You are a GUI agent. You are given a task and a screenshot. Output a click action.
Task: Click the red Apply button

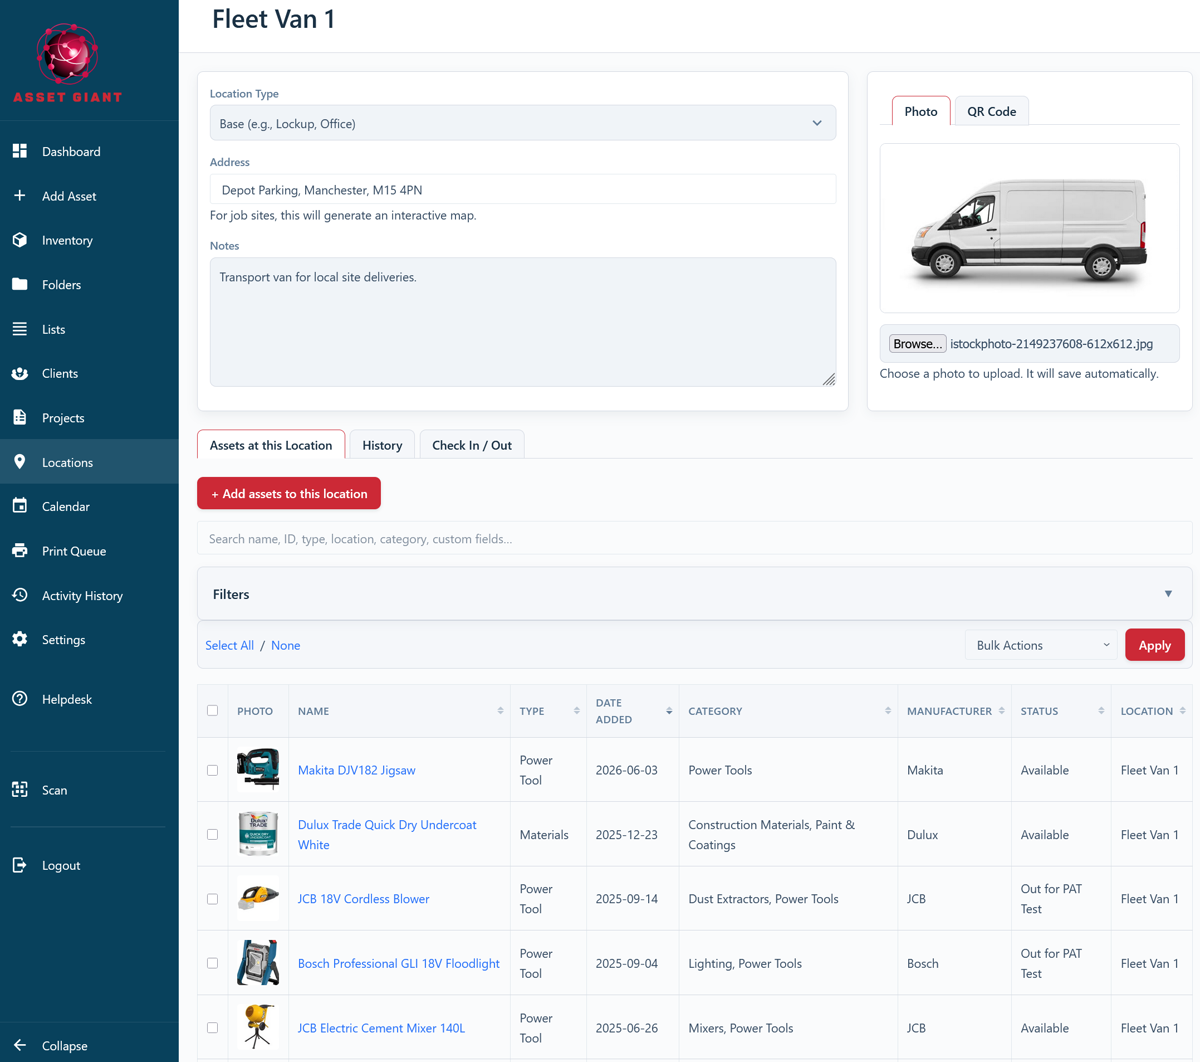click(1155, 645)
